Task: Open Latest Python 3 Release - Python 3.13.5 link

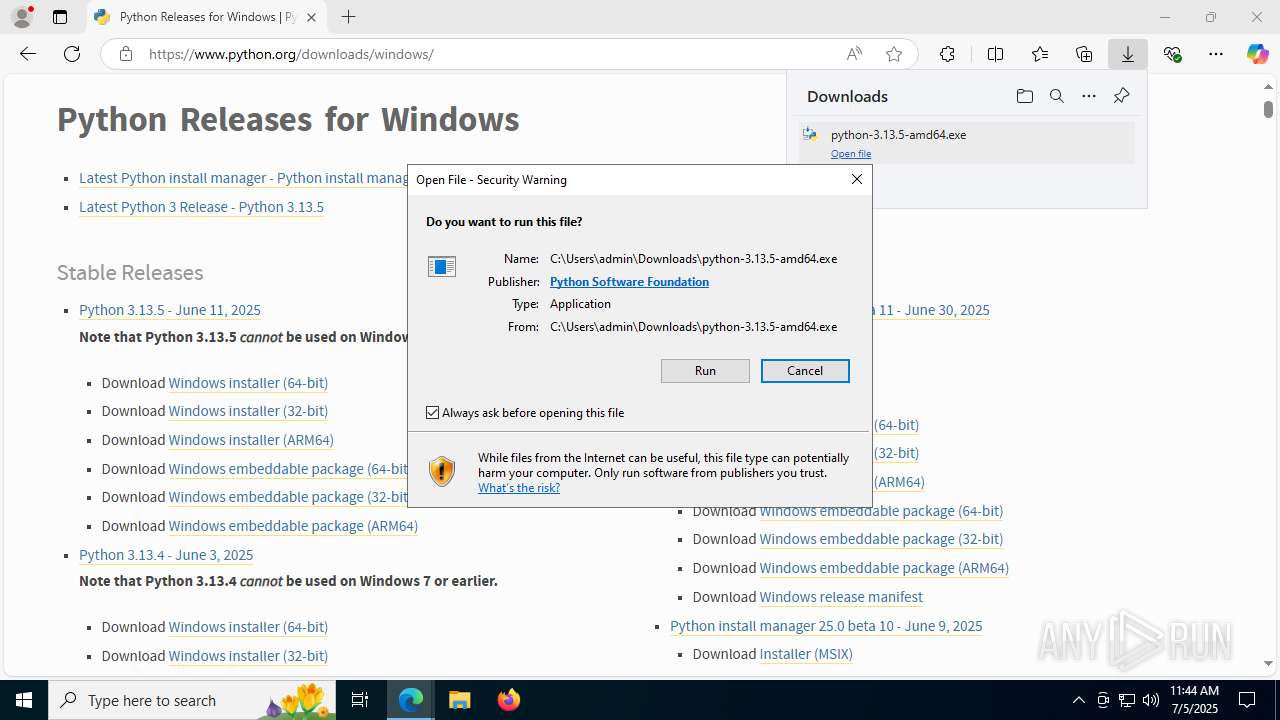Action: coord(201,207)
